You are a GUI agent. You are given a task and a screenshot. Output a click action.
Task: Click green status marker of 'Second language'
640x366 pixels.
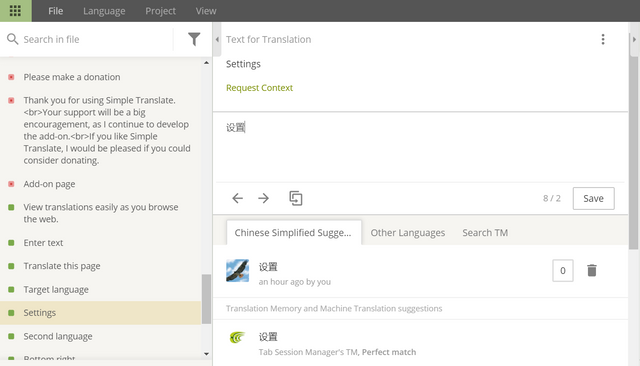11,336
